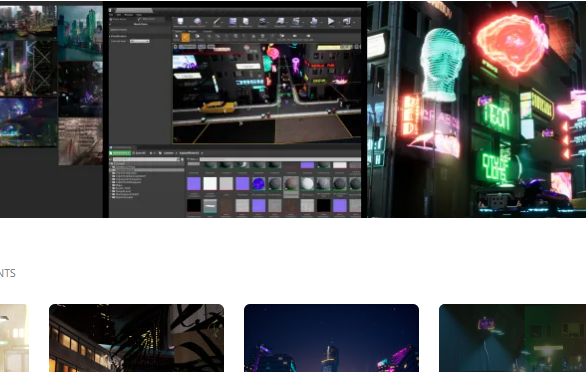Open the reference photo collage image

pos(51,109)
